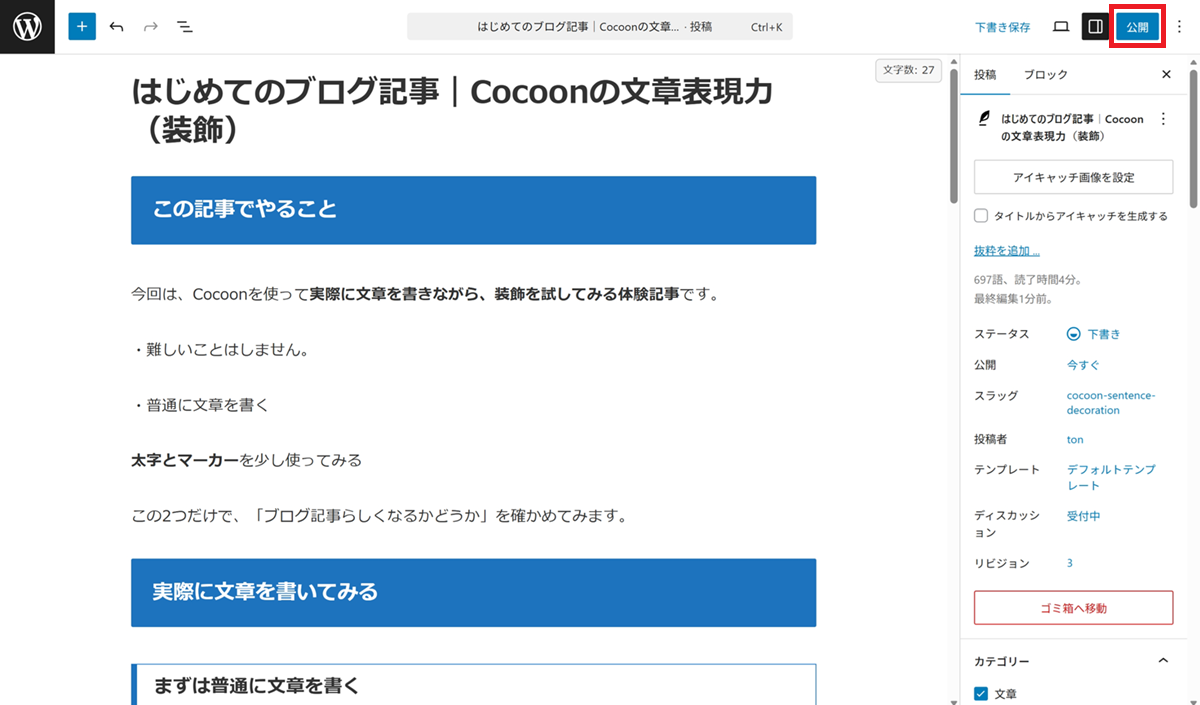Toggle the settings sidebar panel icon
The image size is (1200, 705).
pos(1095,27)
